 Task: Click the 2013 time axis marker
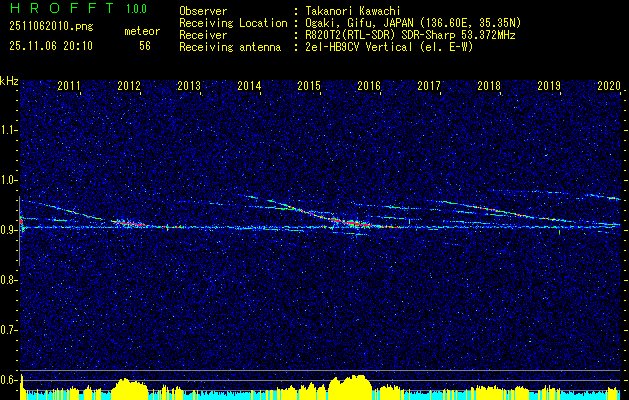189,85
